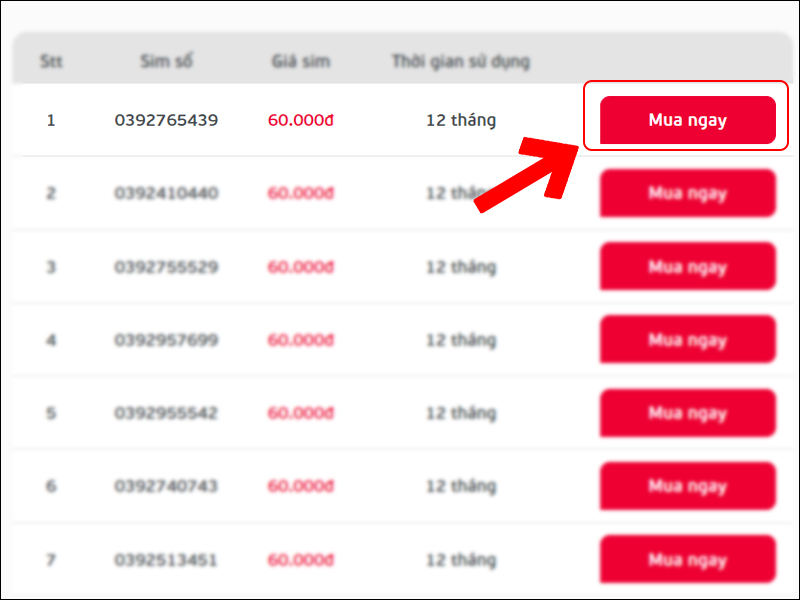Purchase sim 0392740743 via Mua ngay
Screen dimensions: 800x600
click(x=688, y=486)
